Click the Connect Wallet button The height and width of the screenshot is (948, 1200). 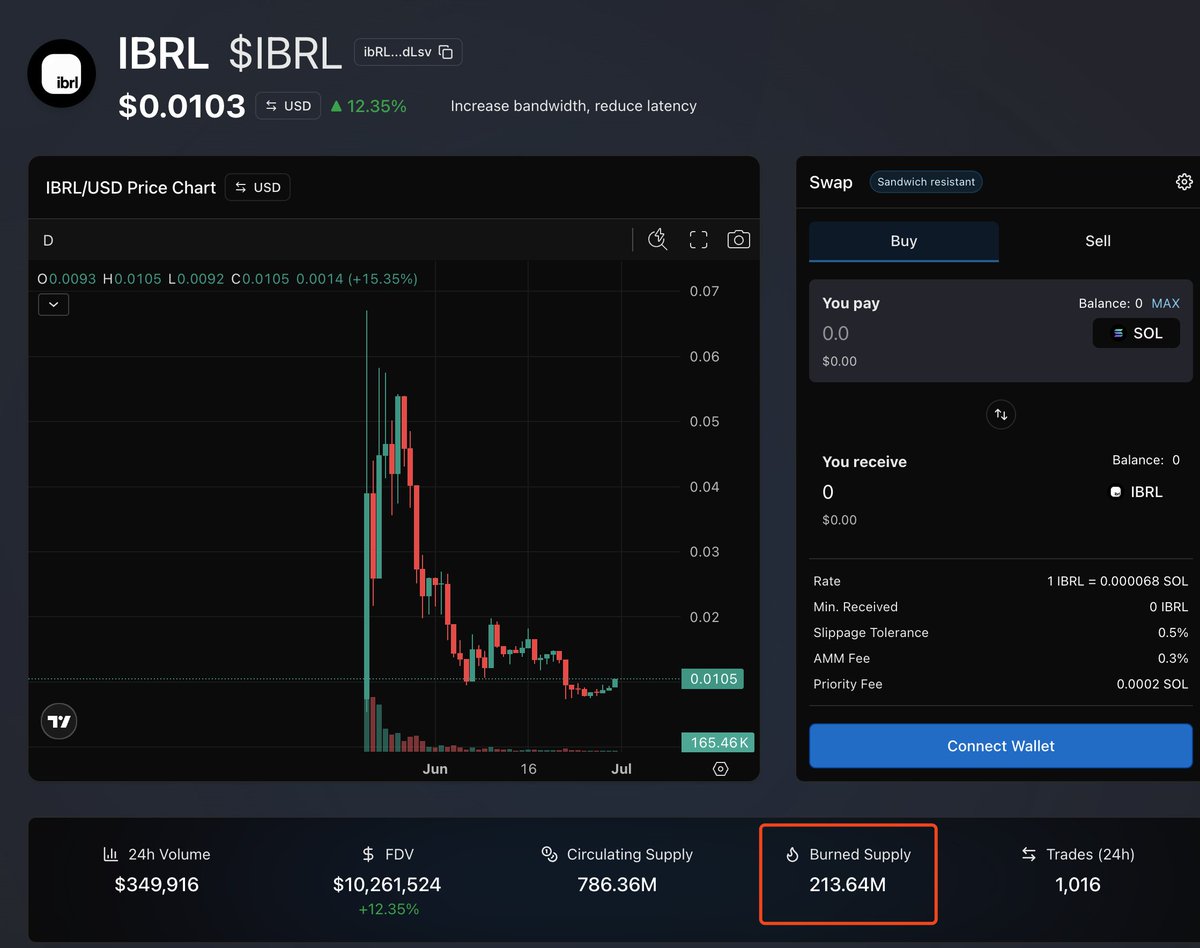[1001, 746]
